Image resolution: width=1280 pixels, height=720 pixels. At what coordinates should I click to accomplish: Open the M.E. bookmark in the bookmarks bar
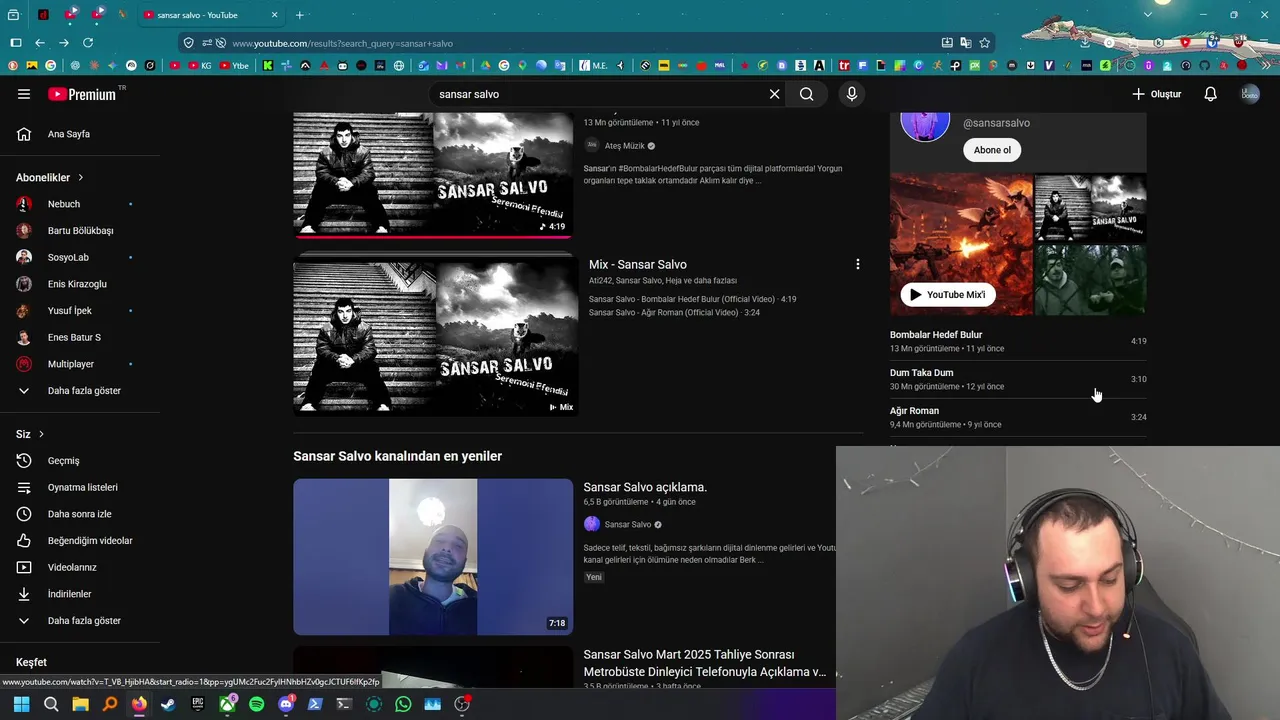click(x=594, y=65)
